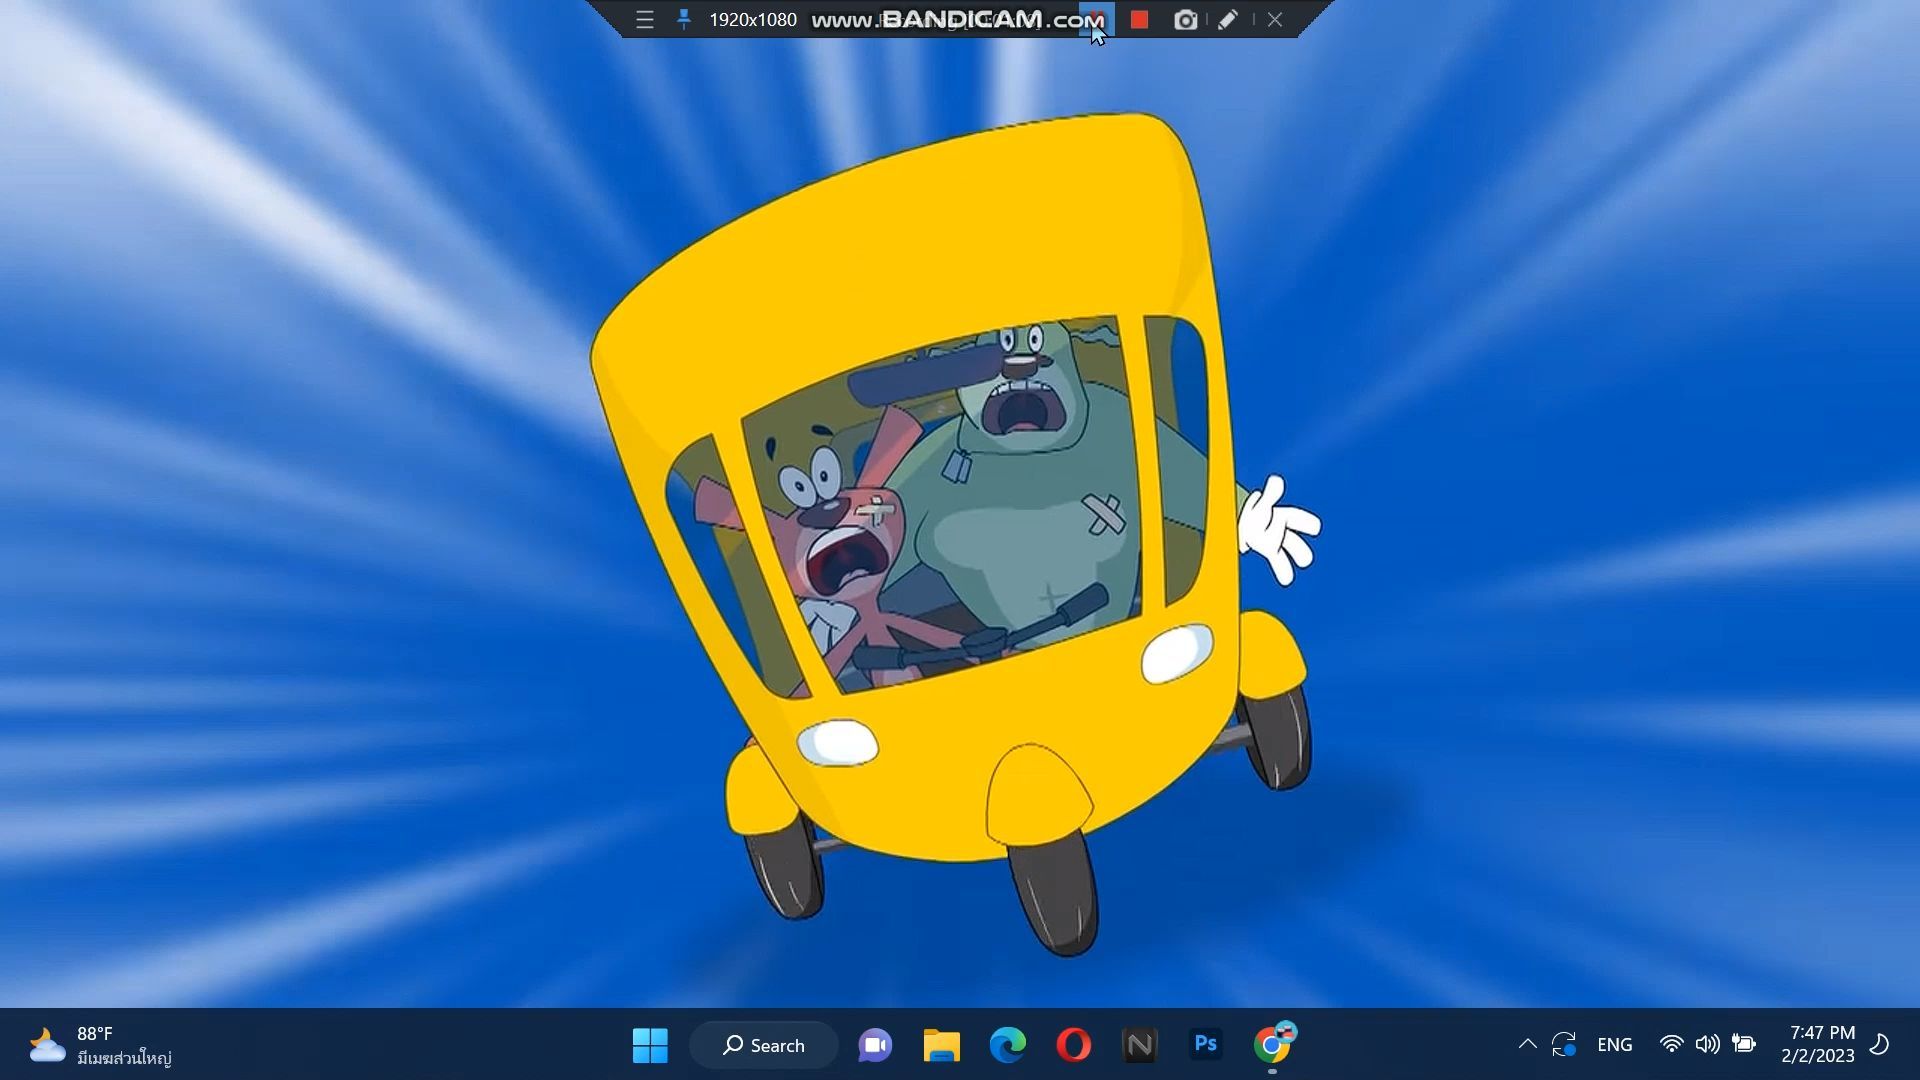Click the 1920x1080 resolution selector
The height and width of the screenshot is (1080, 1920).
click(752, 20)
